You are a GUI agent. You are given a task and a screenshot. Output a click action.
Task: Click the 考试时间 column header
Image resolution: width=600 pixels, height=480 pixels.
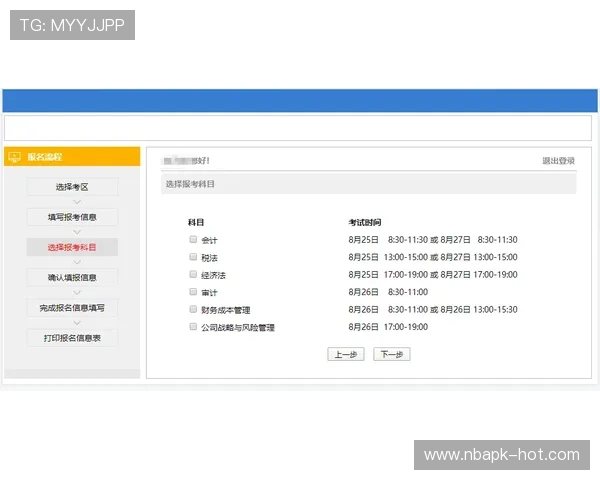pos(365,222)
